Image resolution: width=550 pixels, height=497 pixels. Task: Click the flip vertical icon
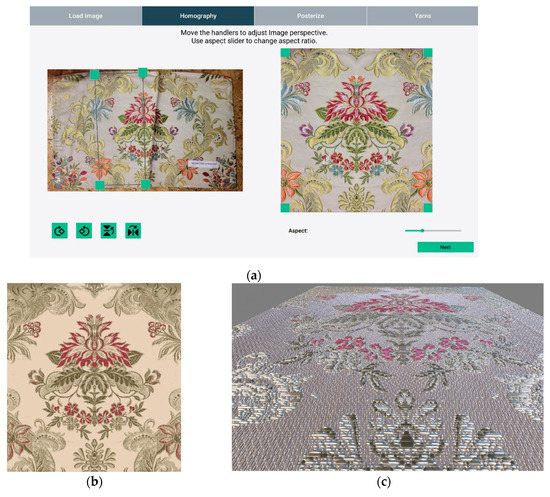tap(108, 231)
